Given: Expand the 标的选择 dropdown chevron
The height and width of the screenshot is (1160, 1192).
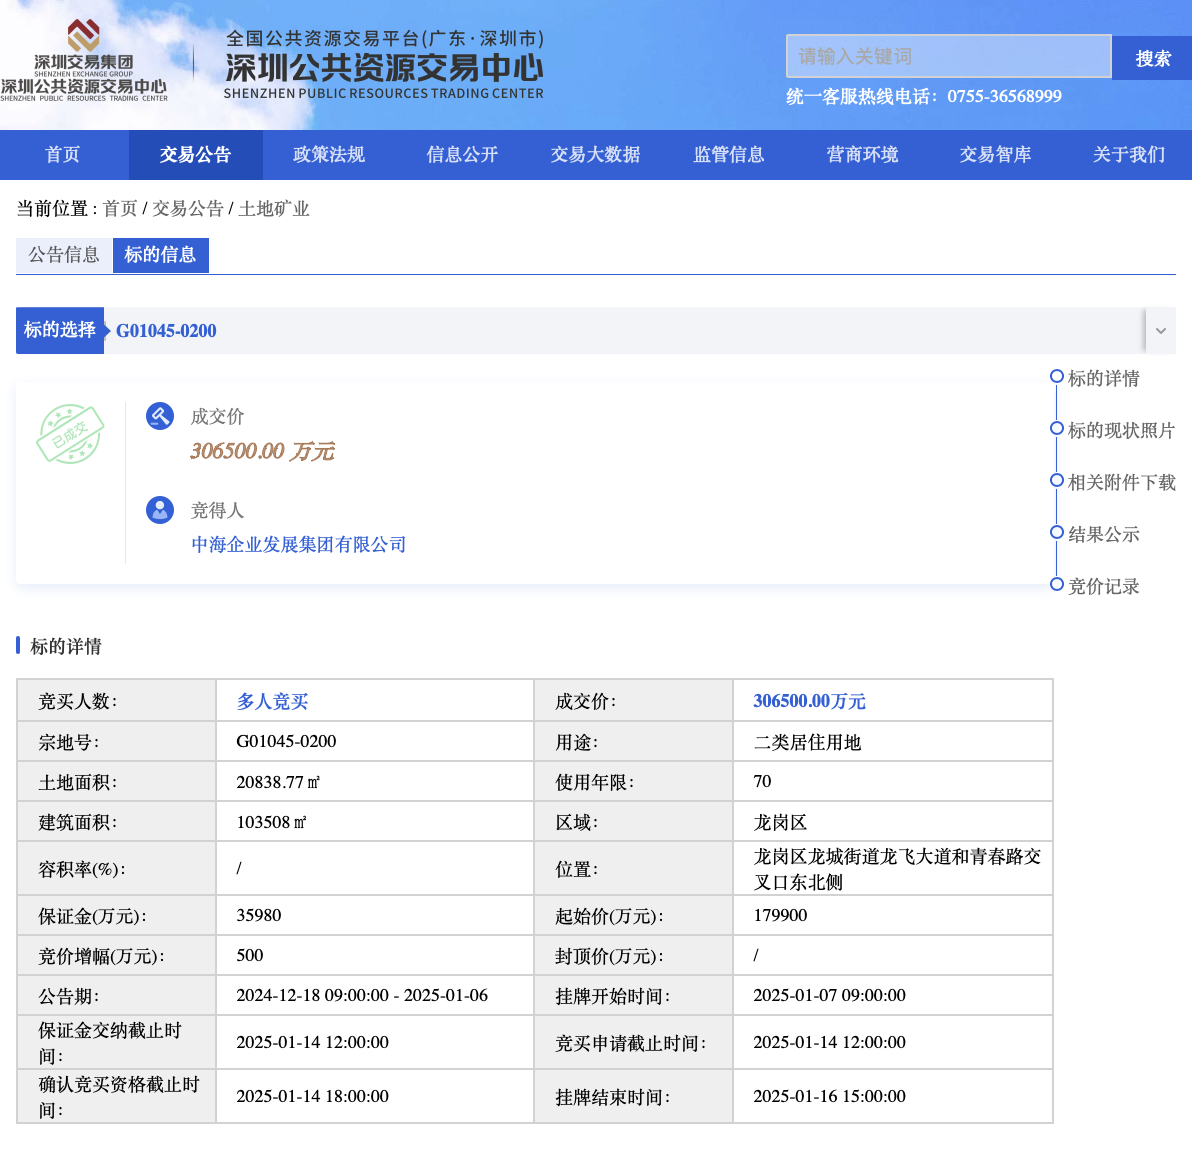Looking at the screenshot, I should coord(1160,330).
